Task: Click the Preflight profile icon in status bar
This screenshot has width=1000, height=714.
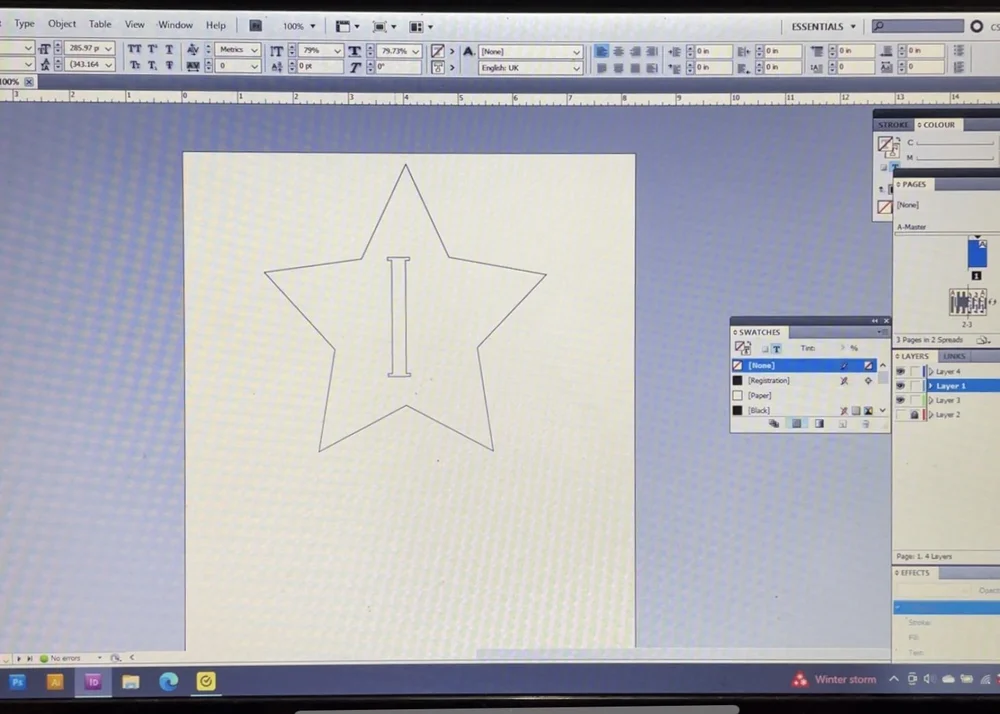Action: pos(115,658)
